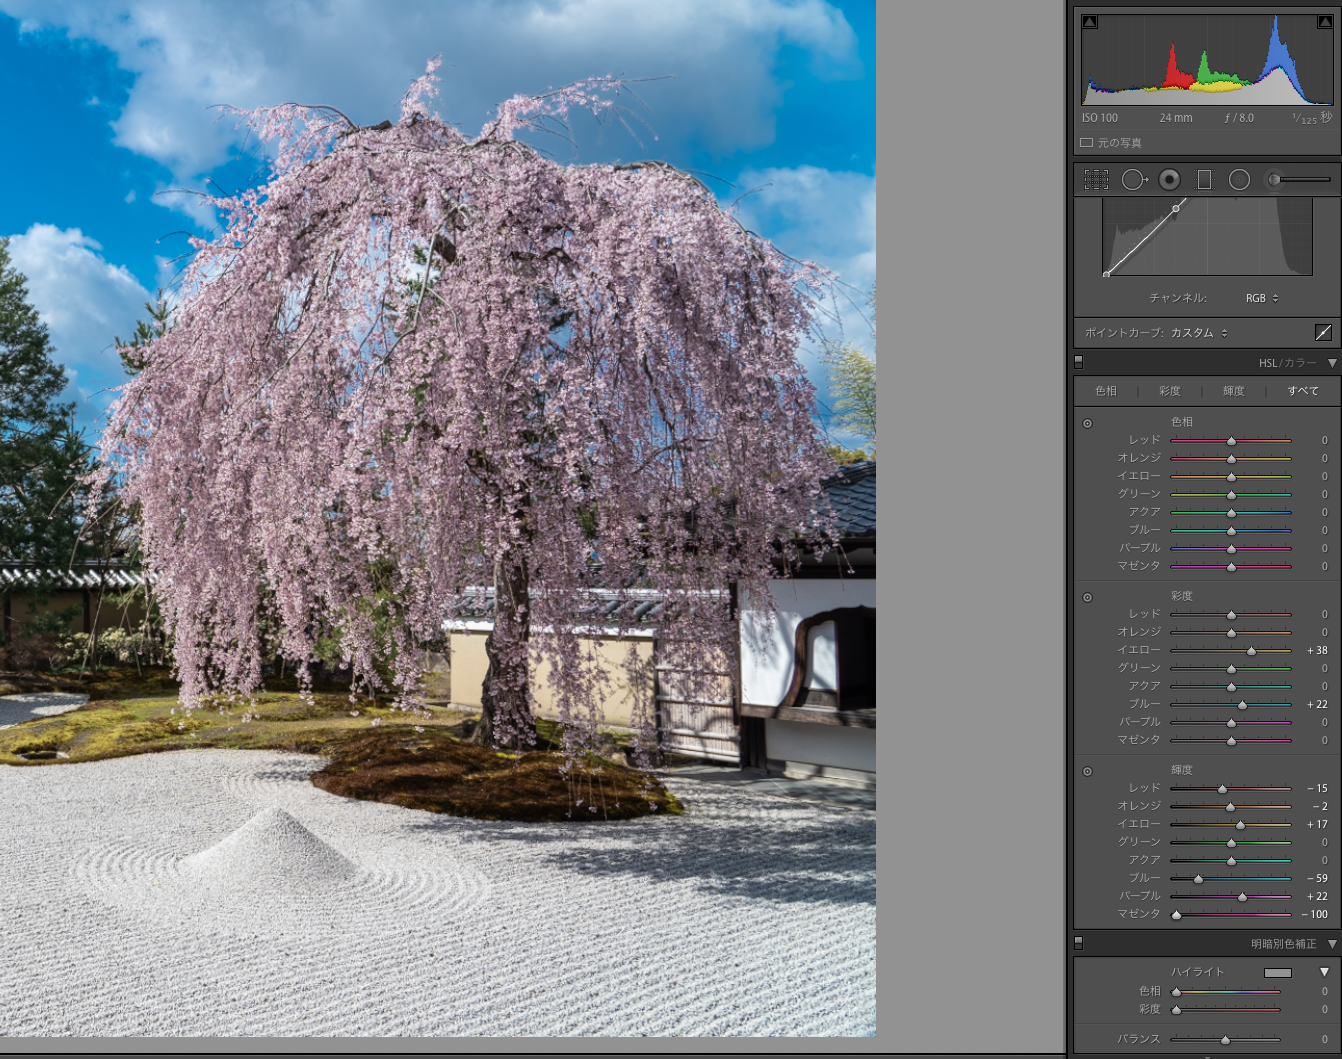Click the histogram graph
Screen dimensions: 1342x1059
(1207, 59)
